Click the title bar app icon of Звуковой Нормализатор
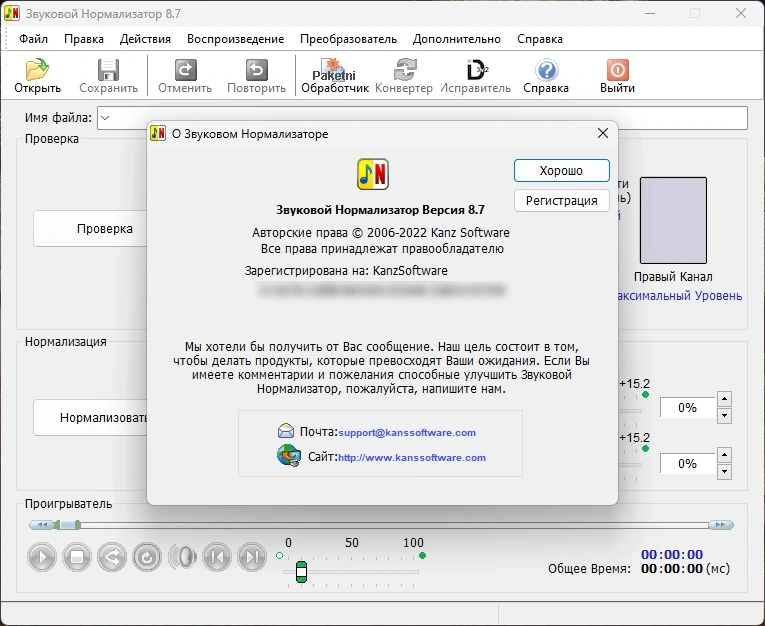This screenshot has width=765, height=626. coord(12,13)
